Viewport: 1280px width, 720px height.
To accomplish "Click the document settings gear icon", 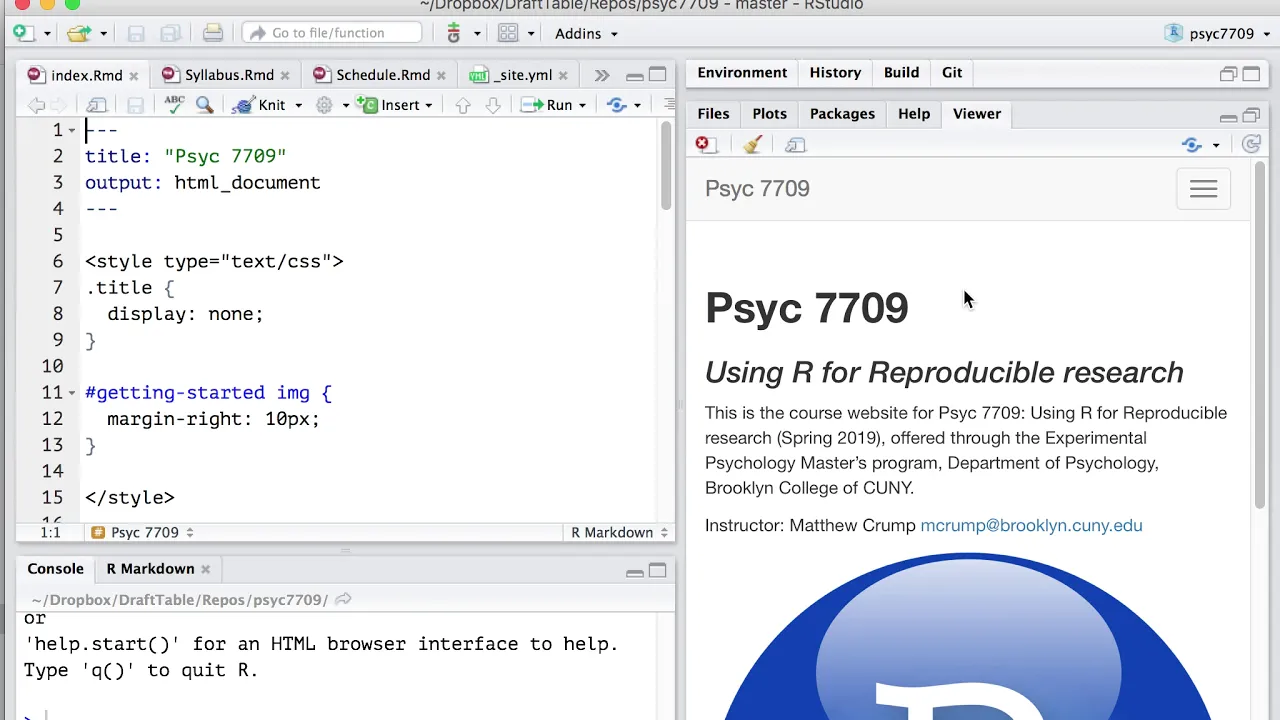I will pyautogui.click(x=324, y=105).
